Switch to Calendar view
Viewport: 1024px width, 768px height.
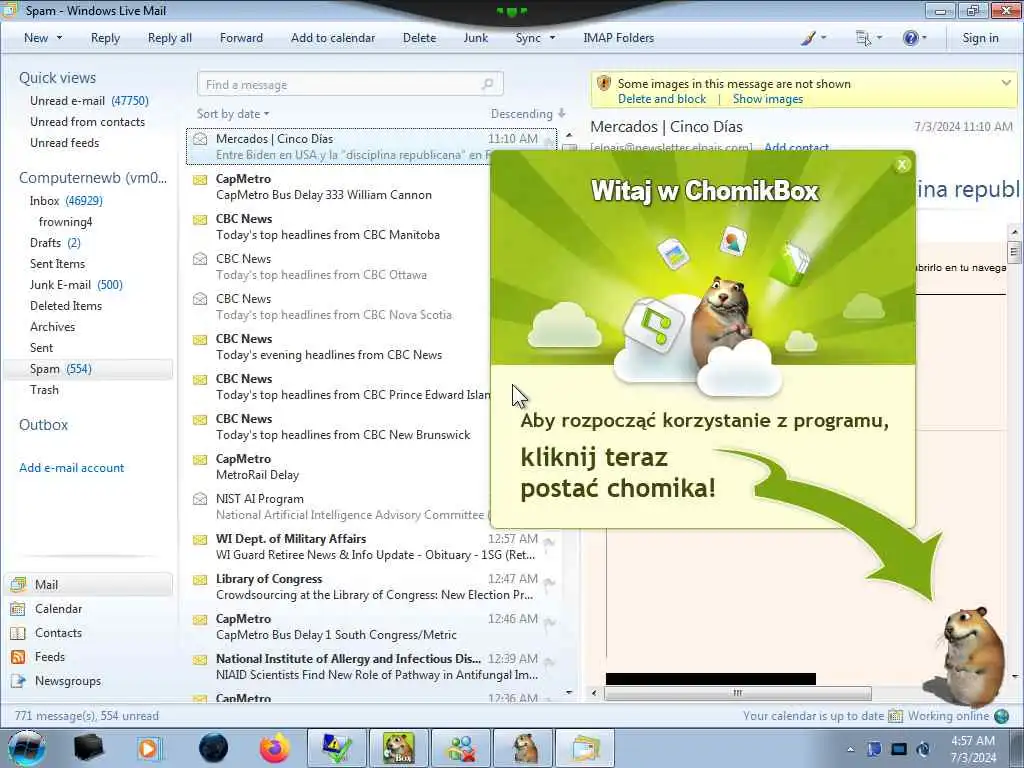click(x=58, y=609)
